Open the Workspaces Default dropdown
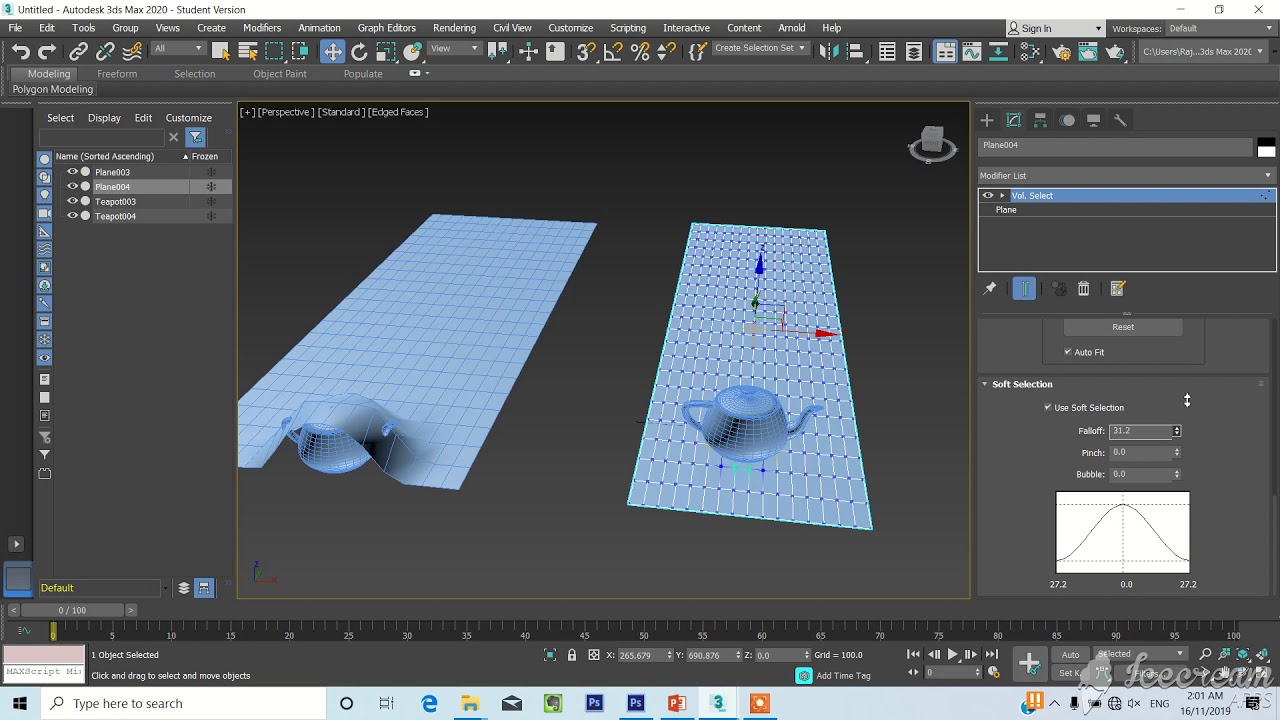The width and height of the screenshot is (1280, 720). pyautogui.click(x=1220, y=29)
